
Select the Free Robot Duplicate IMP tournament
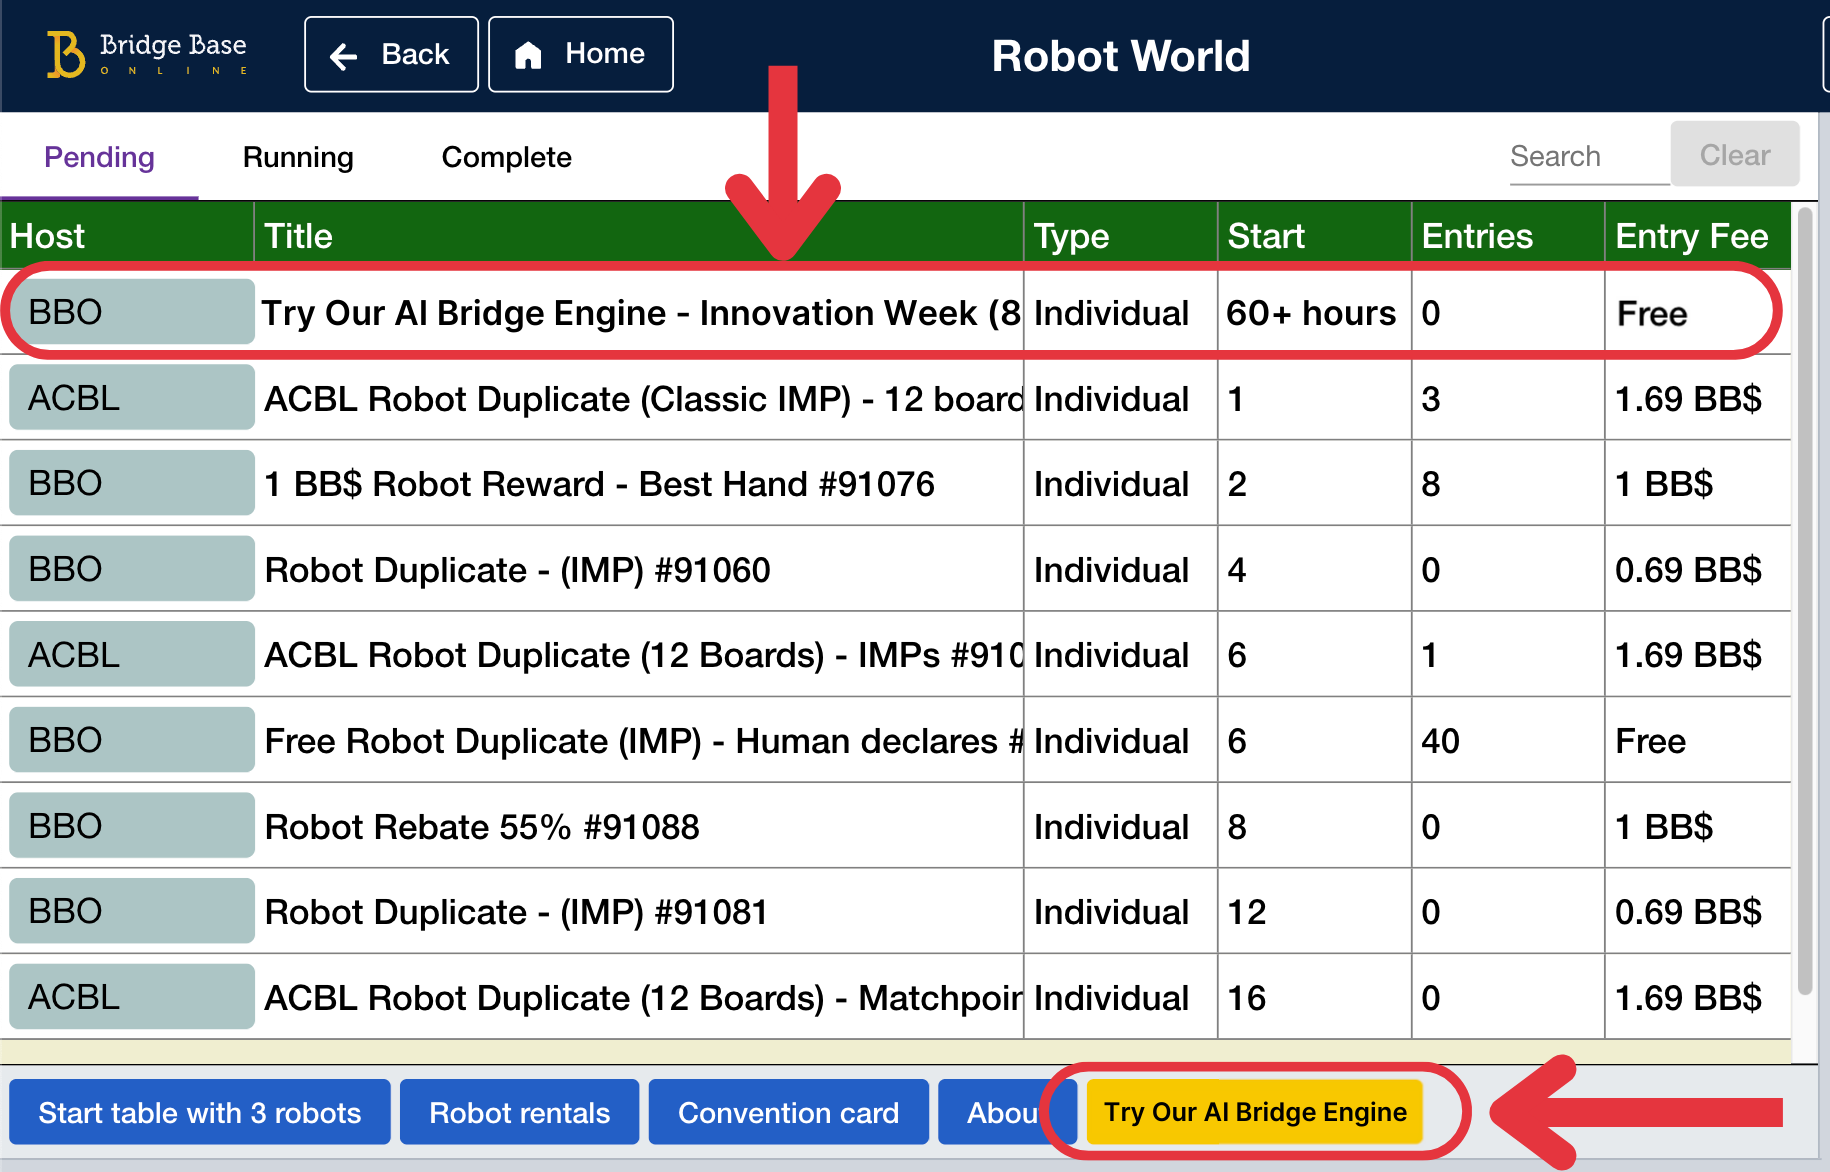click(640, 741)
